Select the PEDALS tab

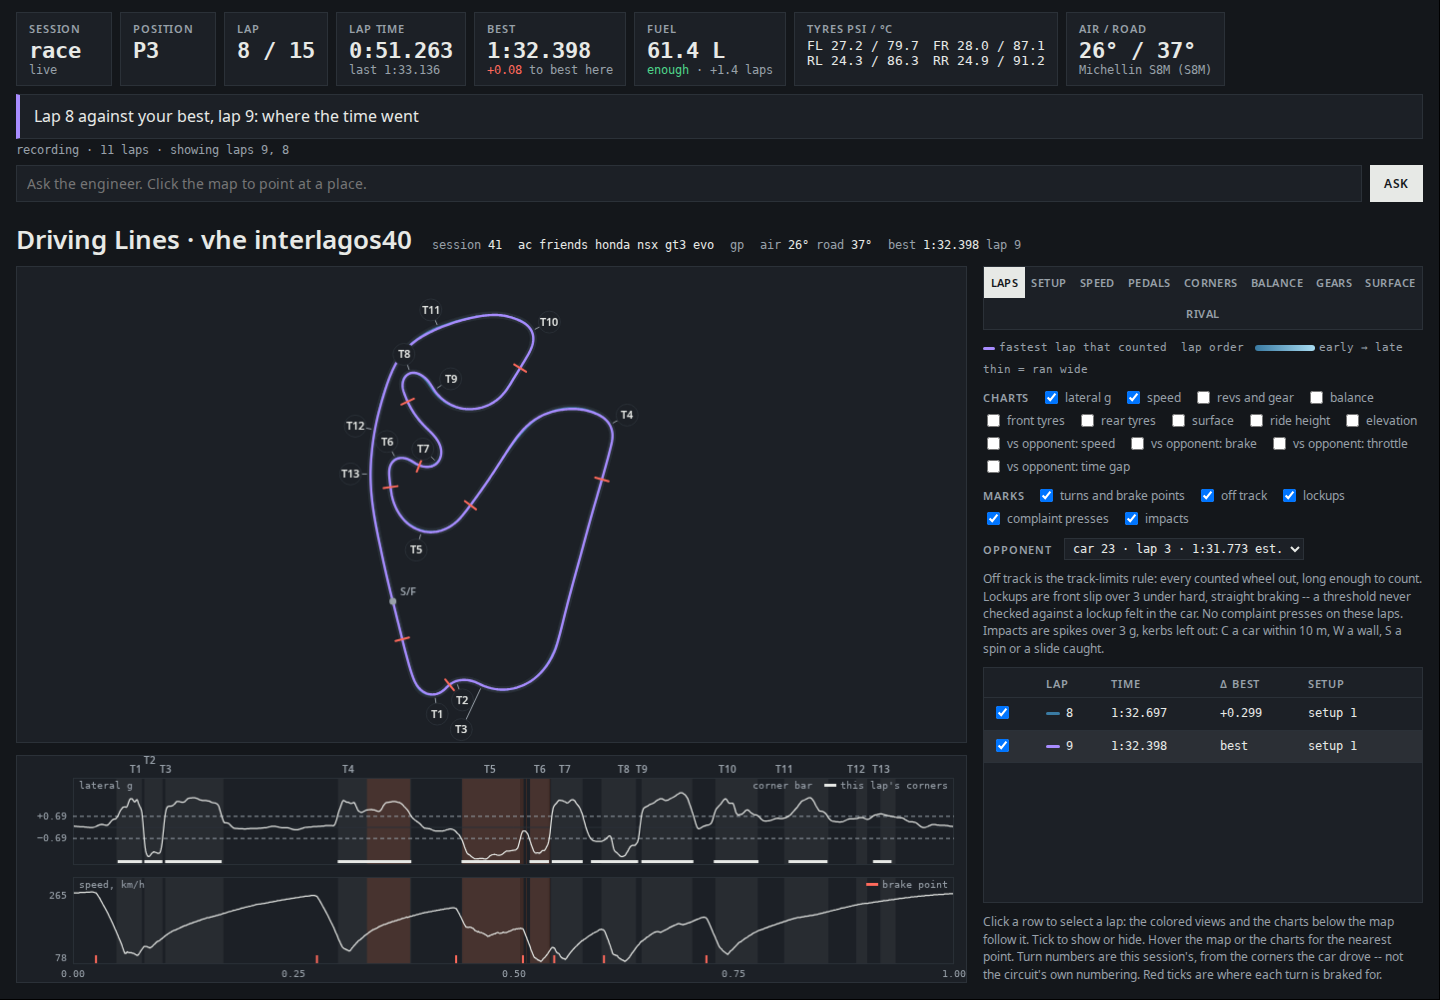[x=1149, y=283]
